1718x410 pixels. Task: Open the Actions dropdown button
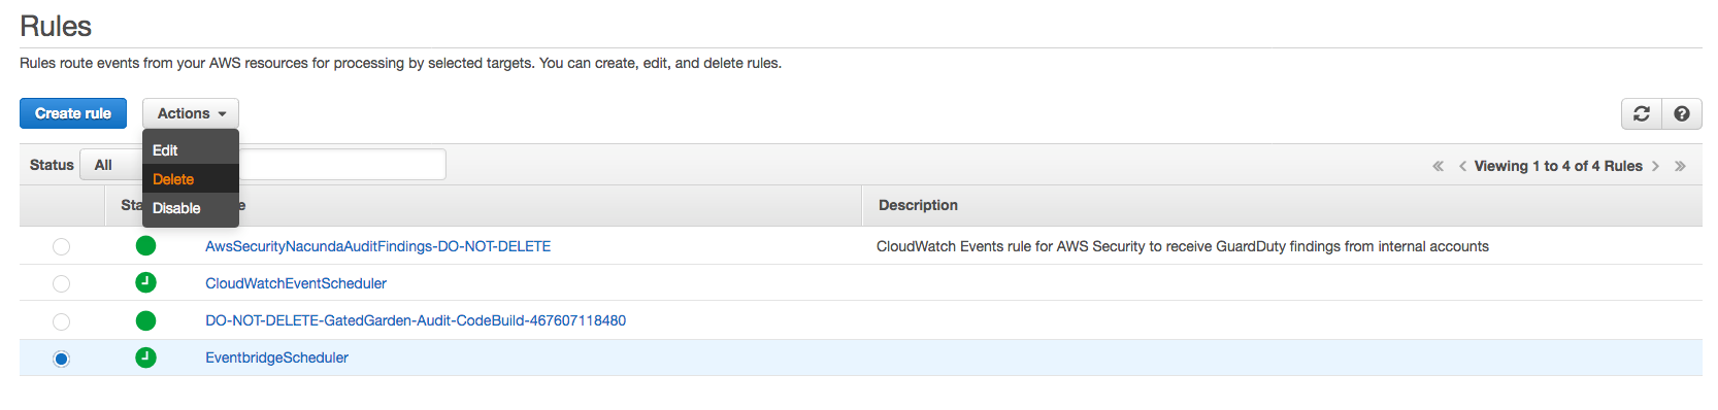191,114
